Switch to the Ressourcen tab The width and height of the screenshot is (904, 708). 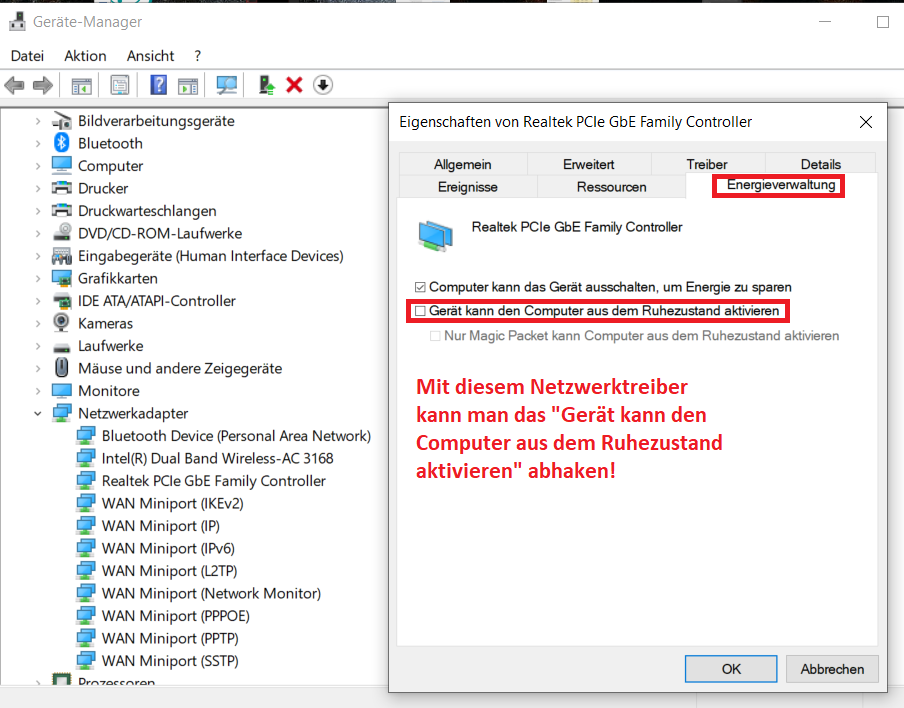pos(612,187)
